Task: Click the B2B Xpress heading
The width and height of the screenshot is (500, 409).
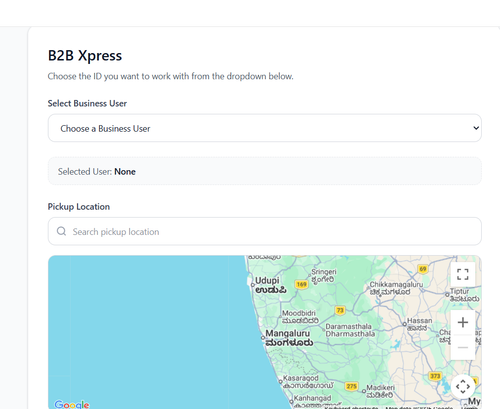Action: point(85,55)
